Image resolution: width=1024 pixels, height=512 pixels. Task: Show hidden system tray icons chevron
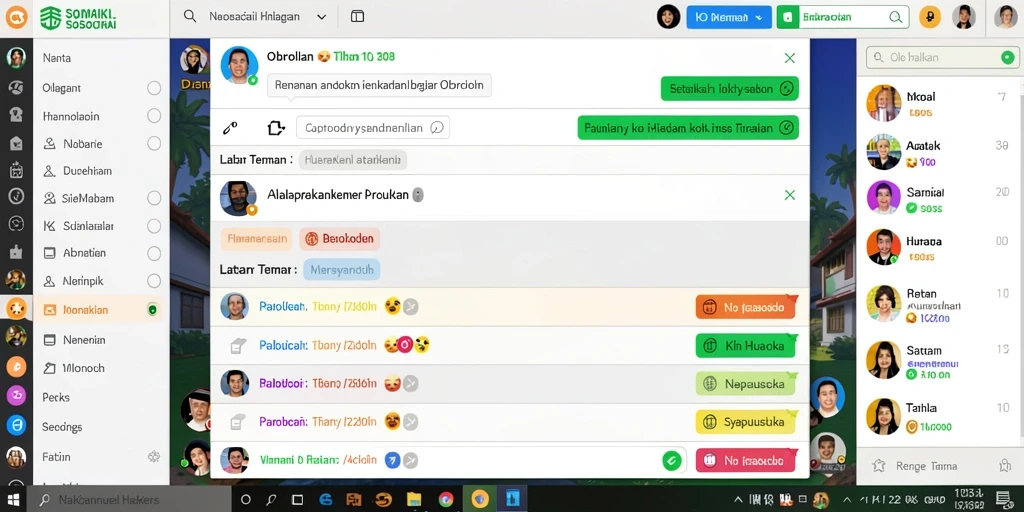(x=738, y=500)
